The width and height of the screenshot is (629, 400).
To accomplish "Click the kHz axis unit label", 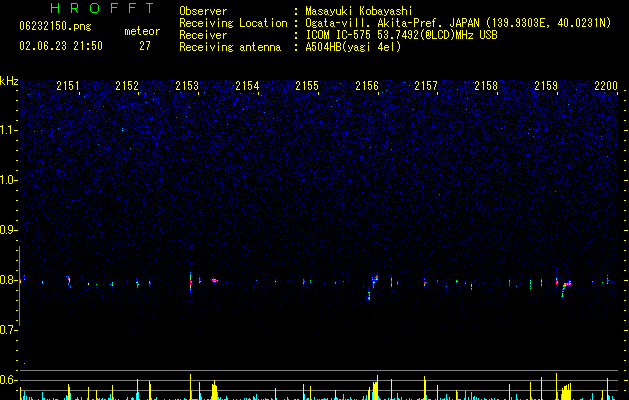I will point(9,81).
